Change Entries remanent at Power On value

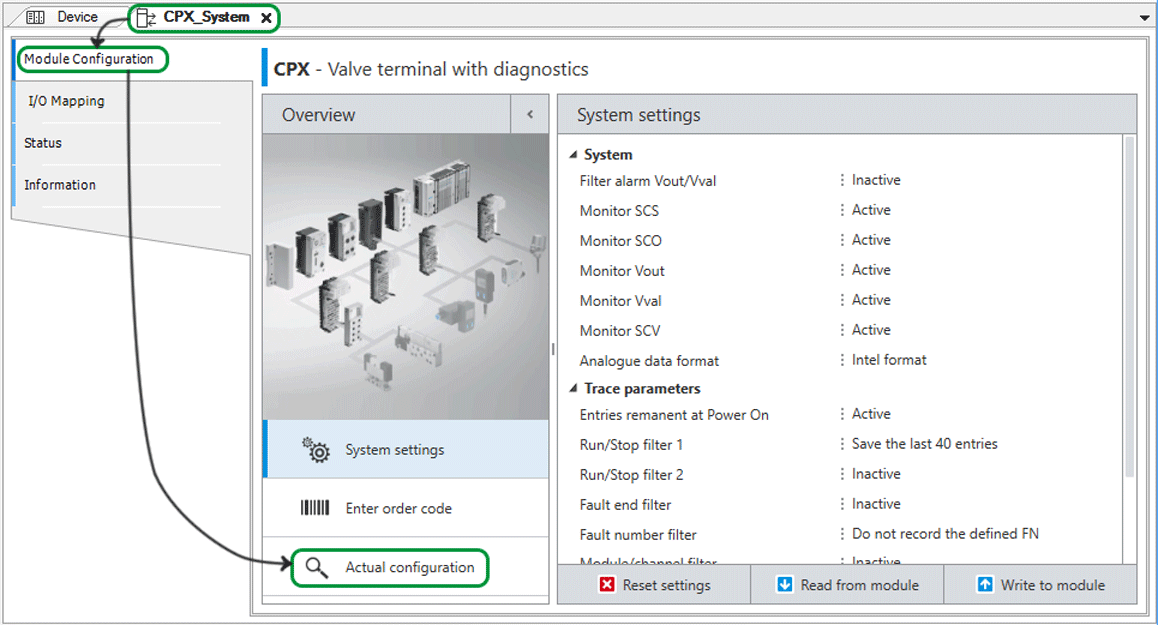click(871, 414)
